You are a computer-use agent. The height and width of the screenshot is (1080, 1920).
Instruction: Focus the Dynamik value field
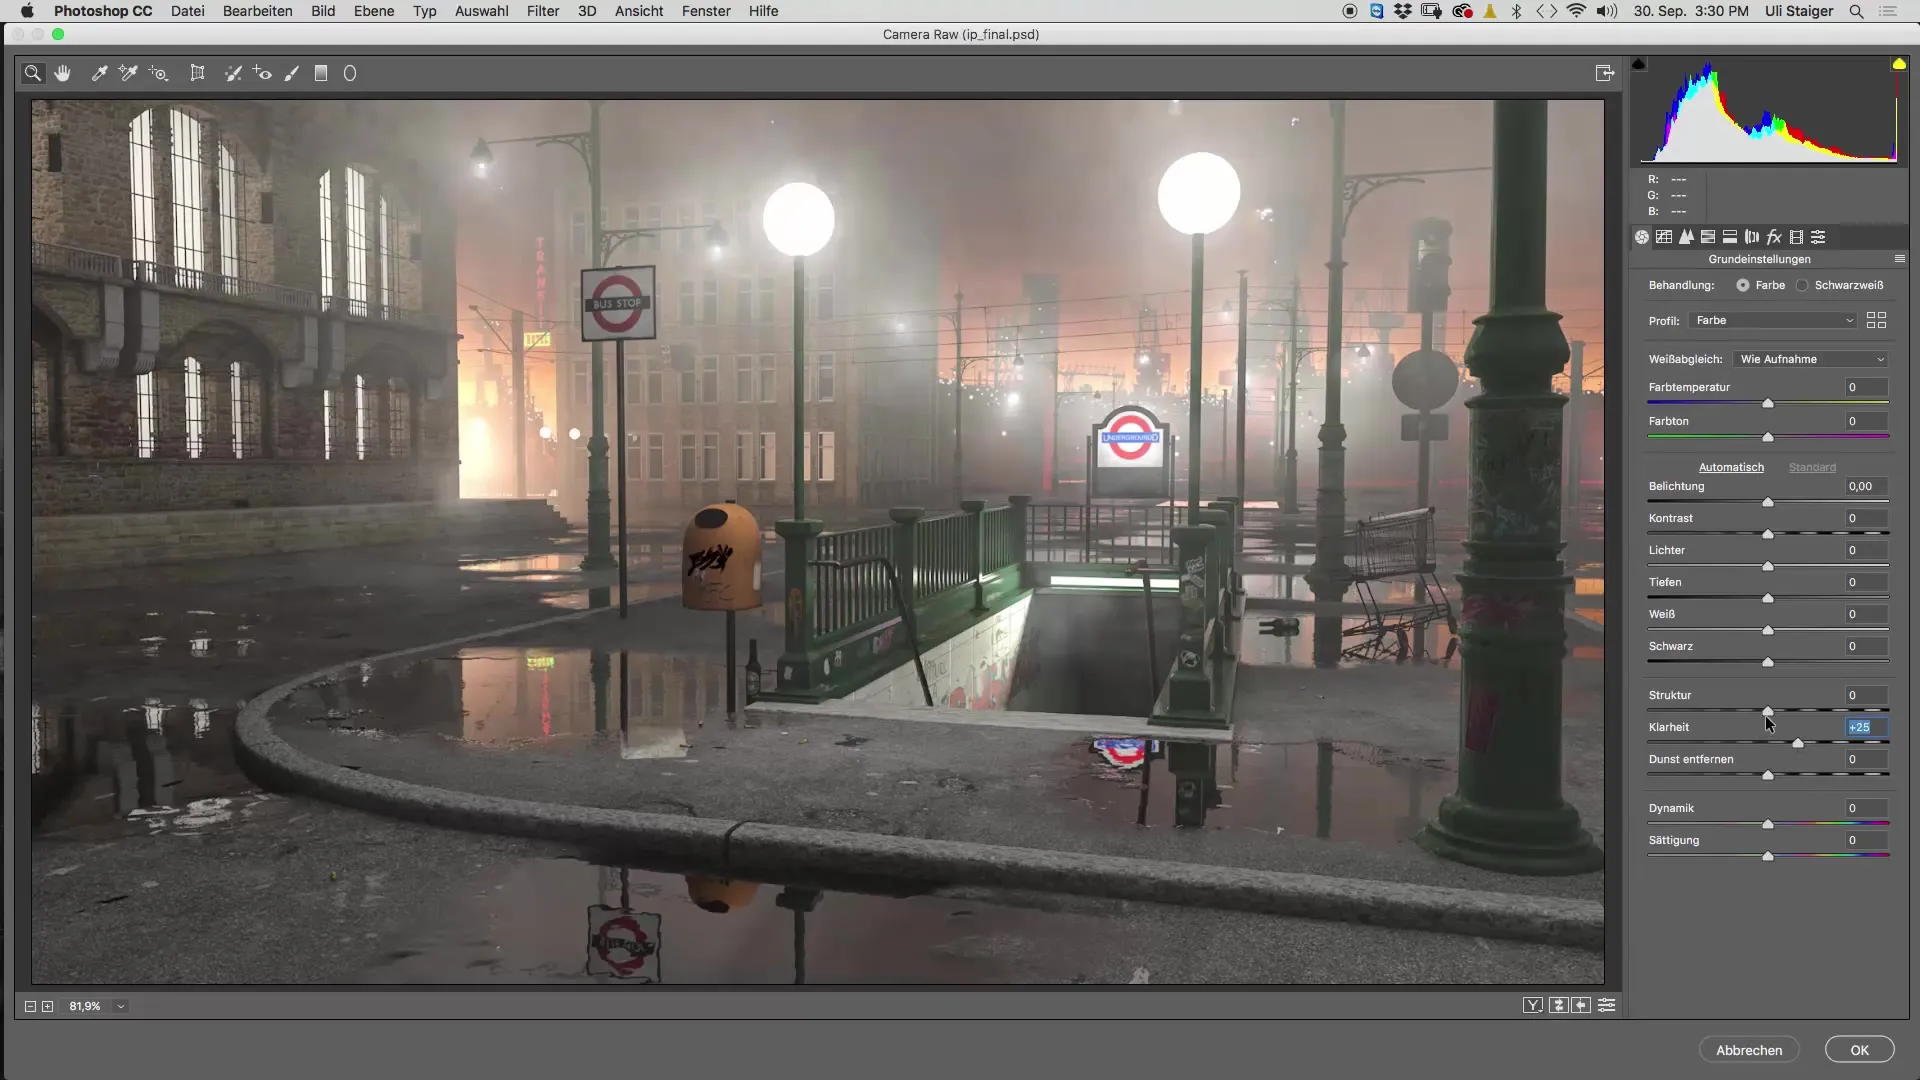pyautogui.click(x=1866, y=808)
